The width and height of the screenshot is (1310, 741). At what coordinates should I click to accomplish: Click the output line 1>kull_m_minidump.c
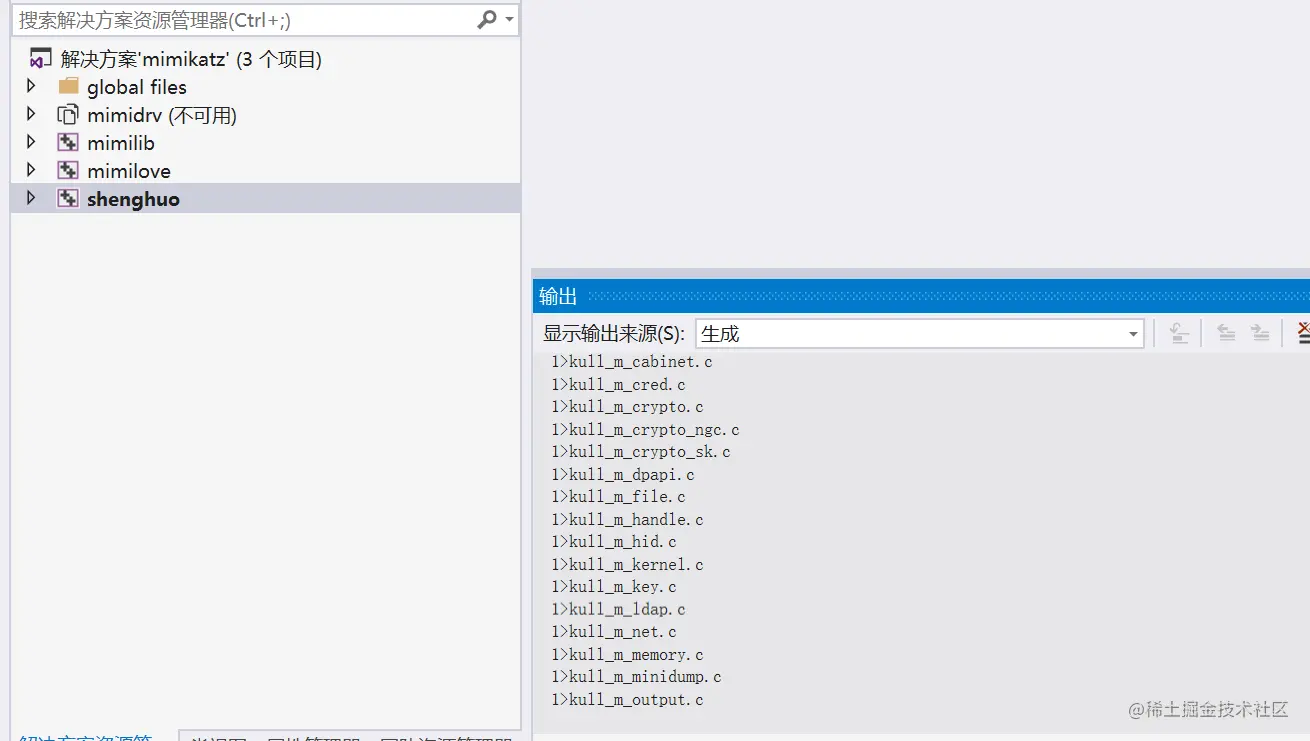637,677
